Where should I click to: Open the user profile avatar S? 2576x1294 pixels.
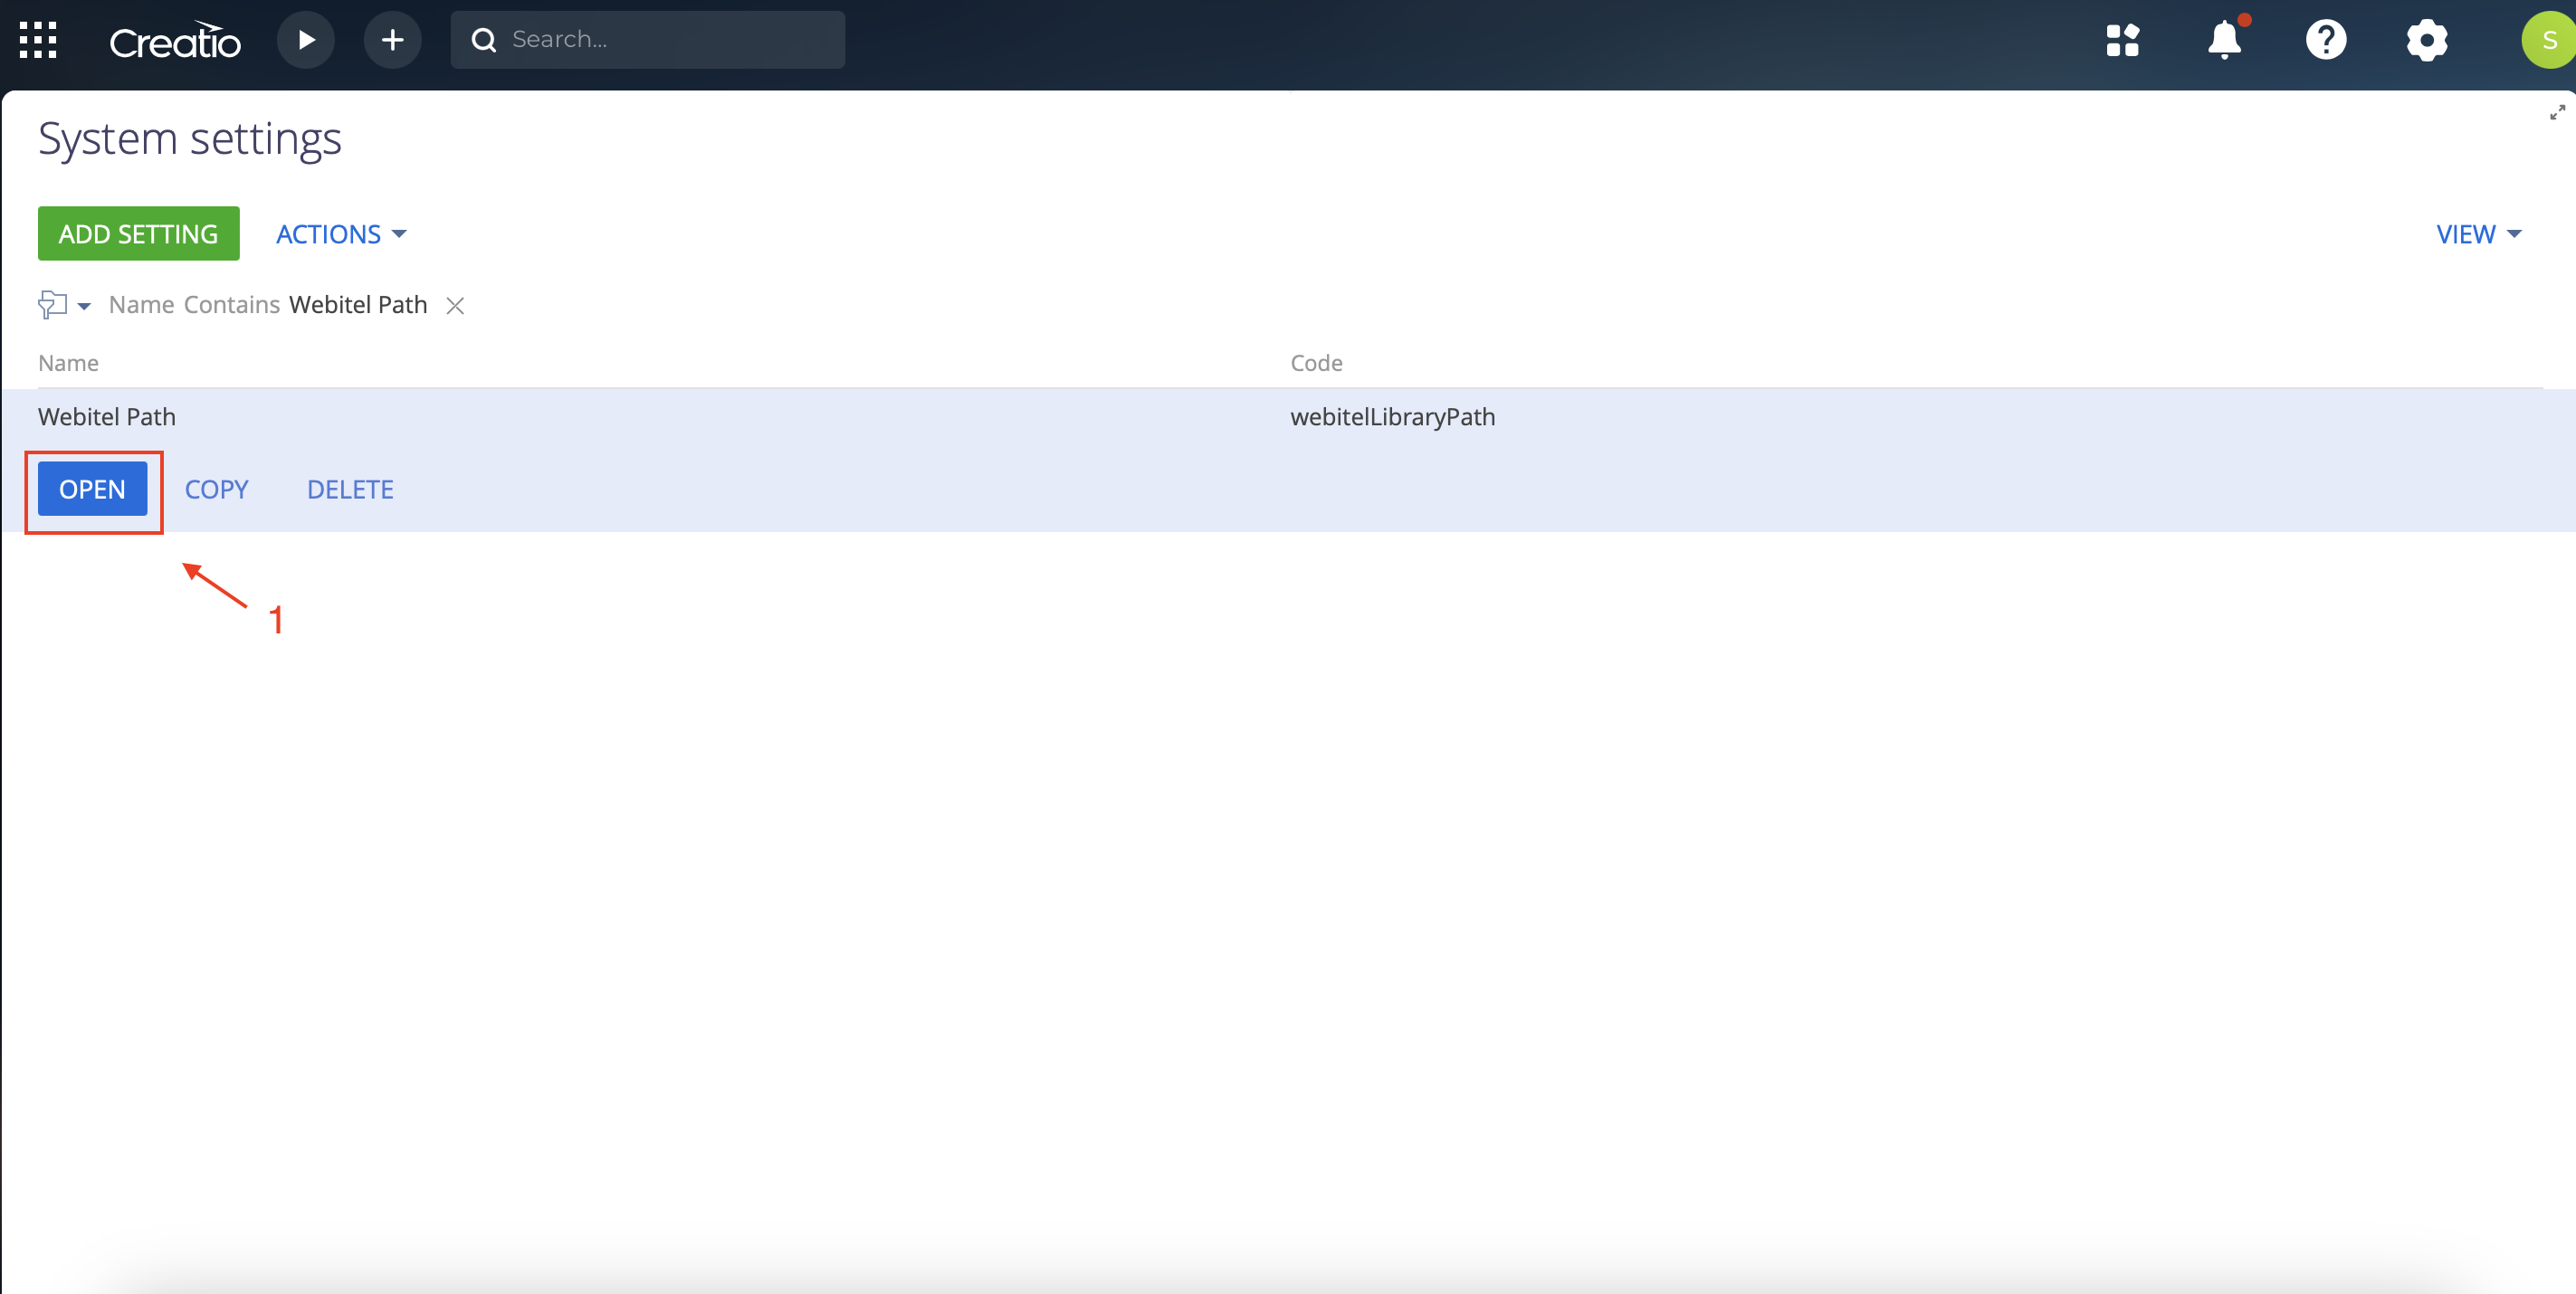2548,40
